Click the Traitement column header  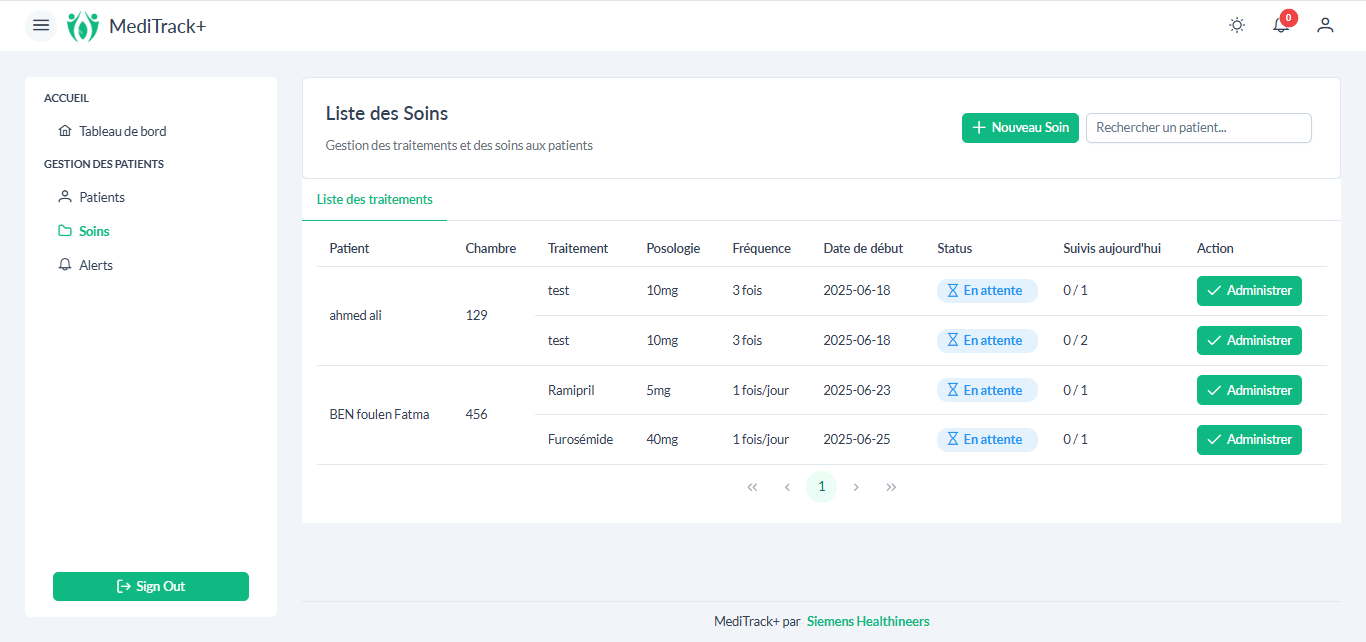click(x=578, y=248)
